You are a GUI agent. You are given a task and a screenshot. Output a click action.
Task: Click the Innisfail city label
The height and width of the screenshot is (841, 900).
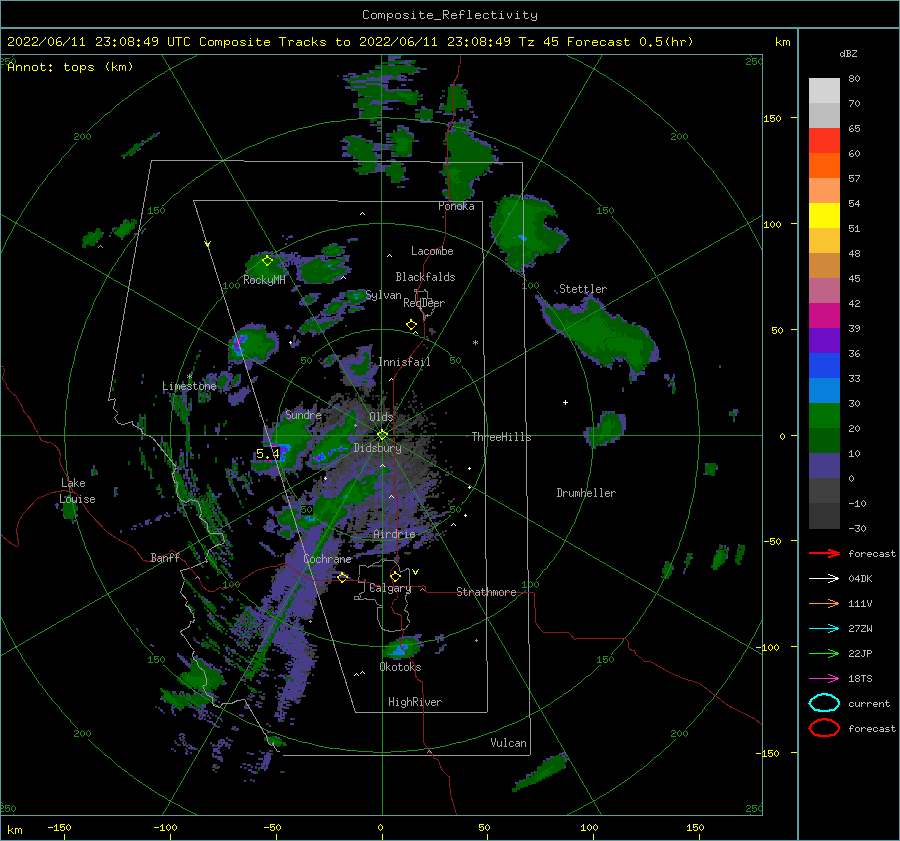[404, 362]
